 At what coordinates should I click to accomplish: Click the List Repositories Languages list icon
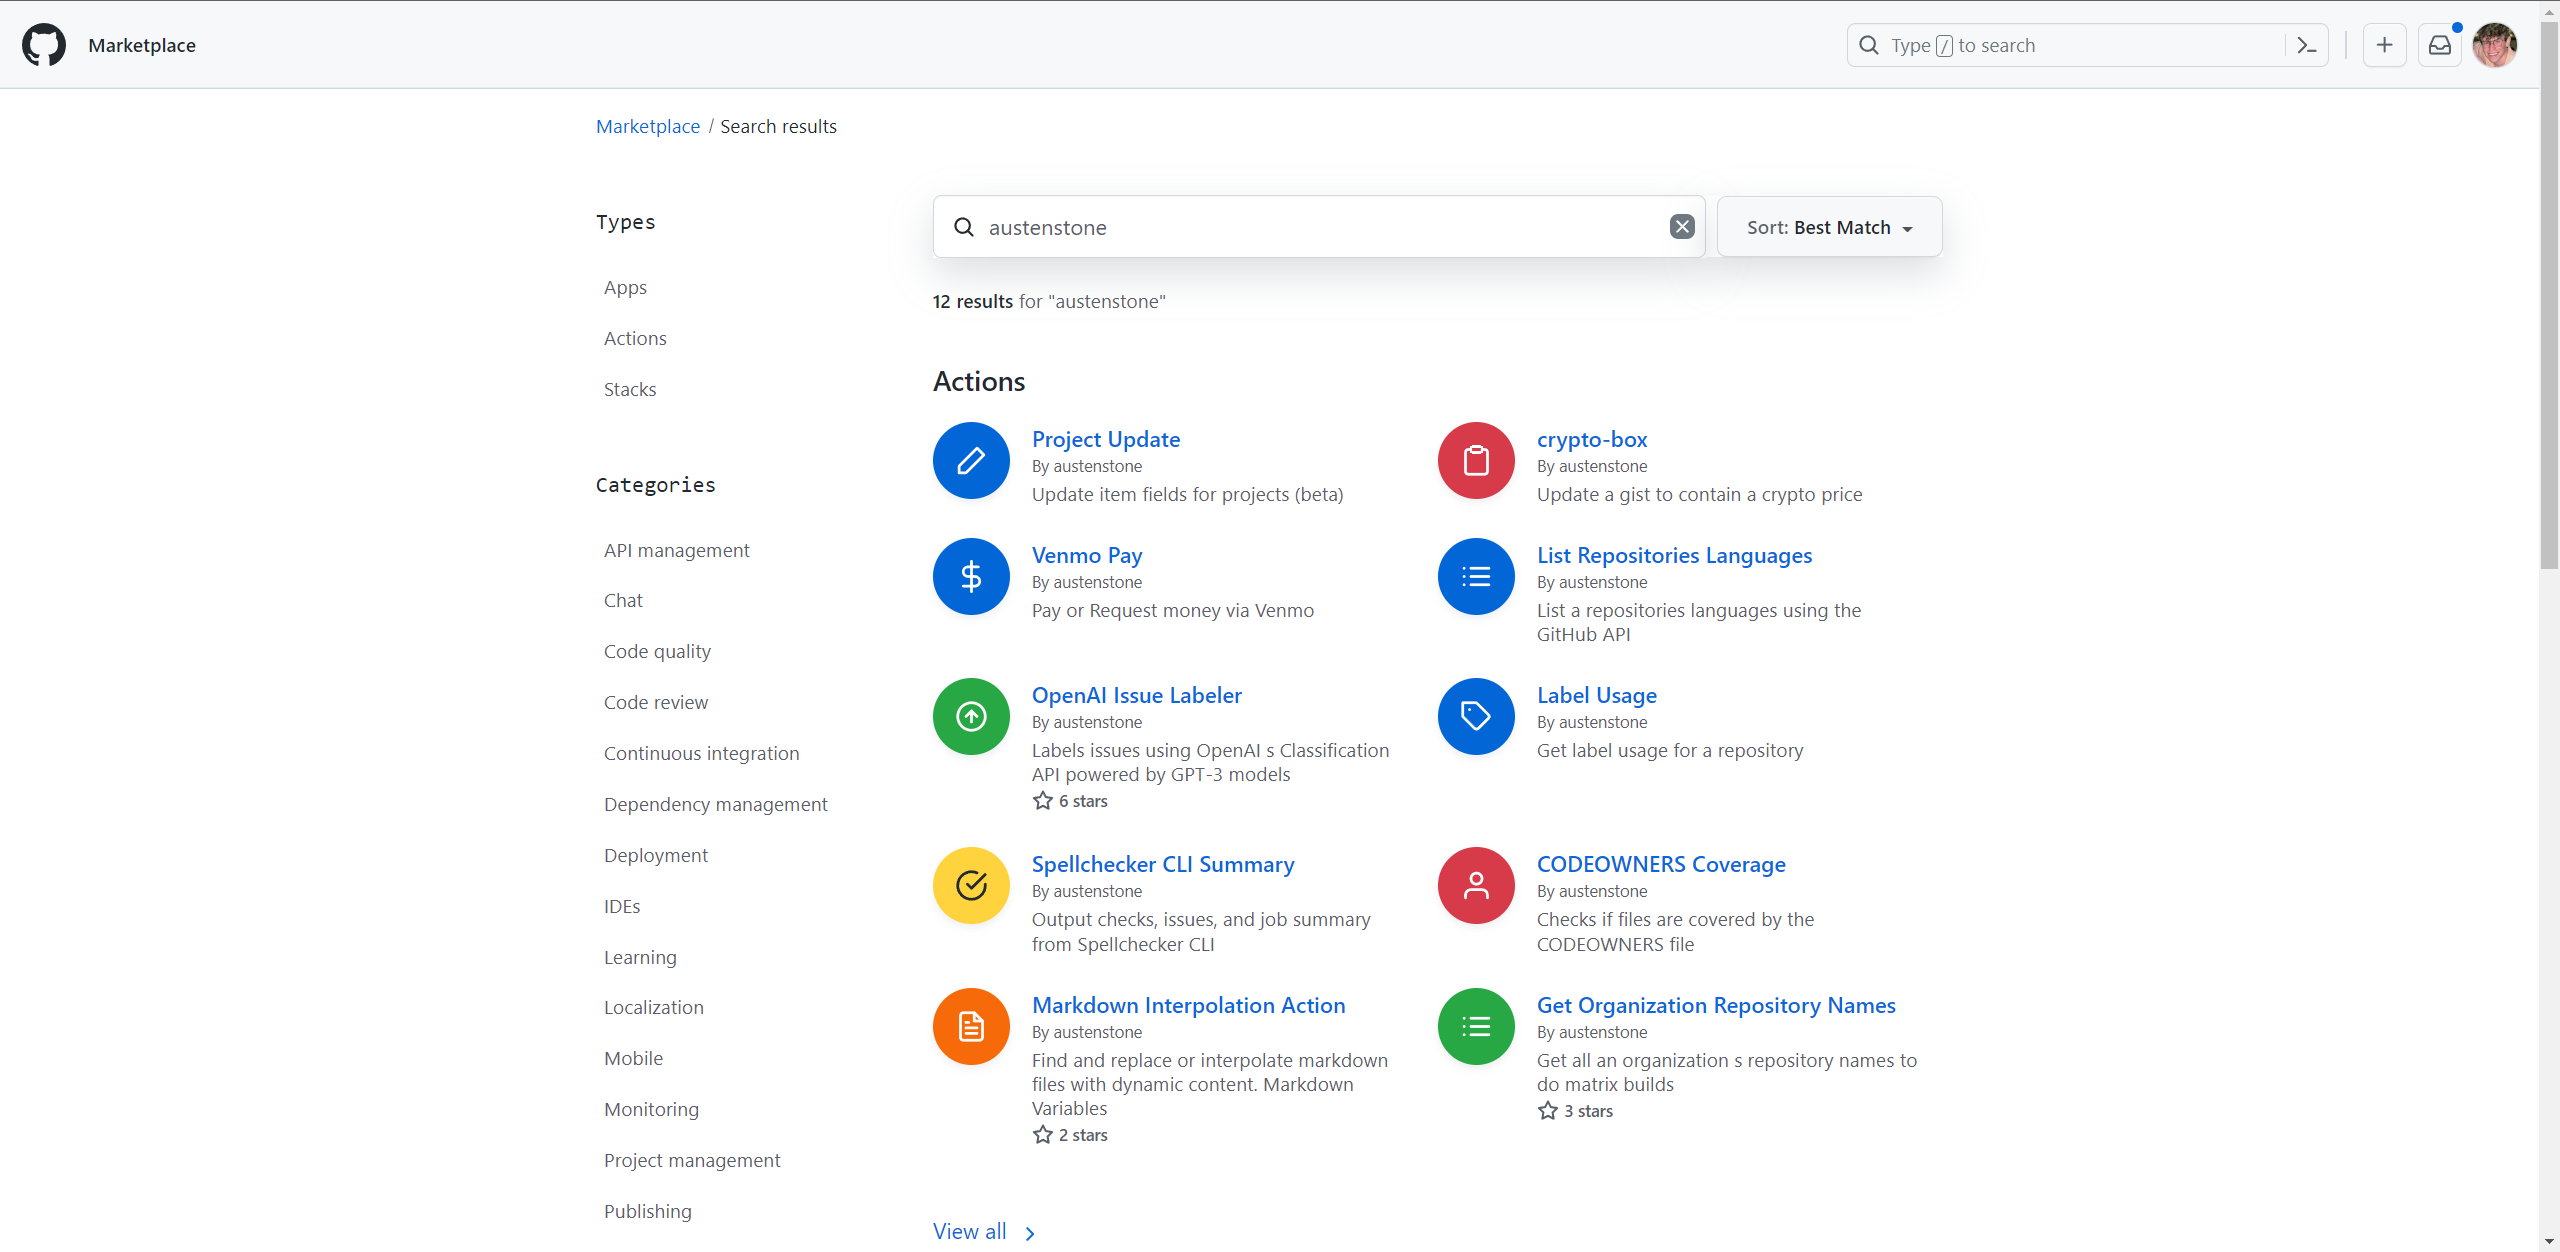[x=1476, y=576]
